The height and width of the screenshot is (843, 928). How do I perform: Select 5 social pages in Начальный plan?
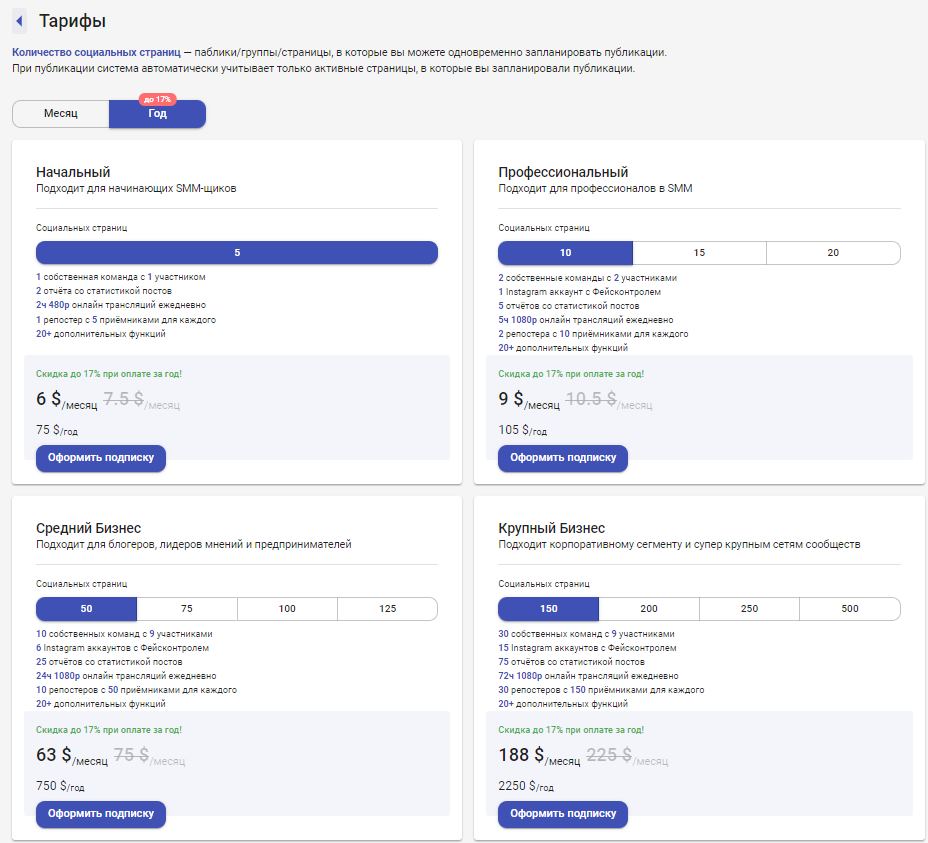pos(237,253)
